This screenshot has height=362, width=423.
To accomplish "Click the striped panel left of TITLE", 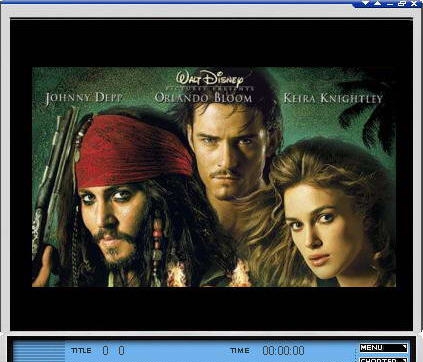I will tap(39, 352).
